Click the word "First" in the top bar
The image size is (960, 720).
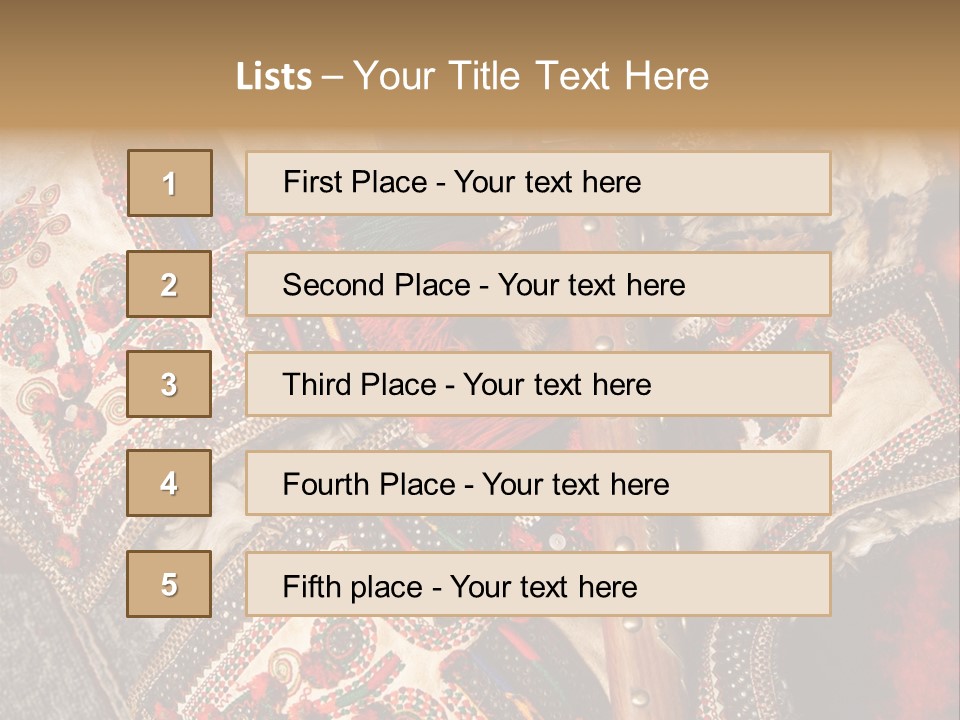coord(311,182)
